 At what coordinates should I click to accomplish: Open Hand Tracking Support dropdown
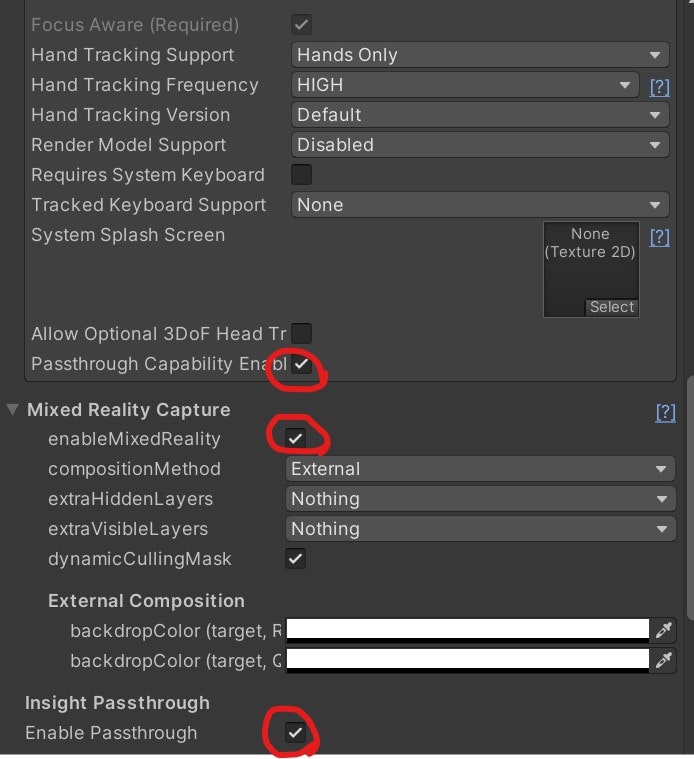coord(480,55)
